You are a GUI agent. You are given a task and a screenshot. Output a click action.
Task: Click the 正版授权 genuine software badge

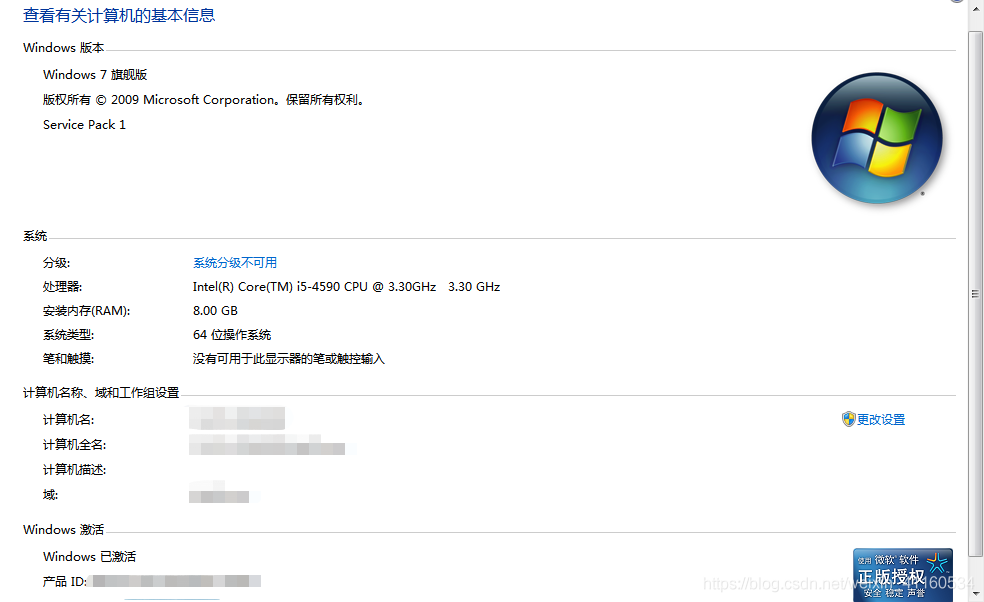pyautogui.click(x=902, y=574)
